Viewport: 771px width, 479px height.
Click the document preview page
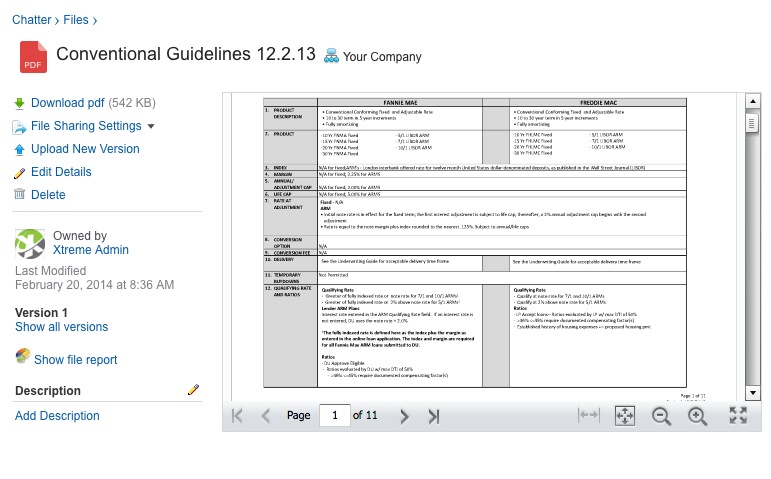pyautogui.click(x=484, y=247)
